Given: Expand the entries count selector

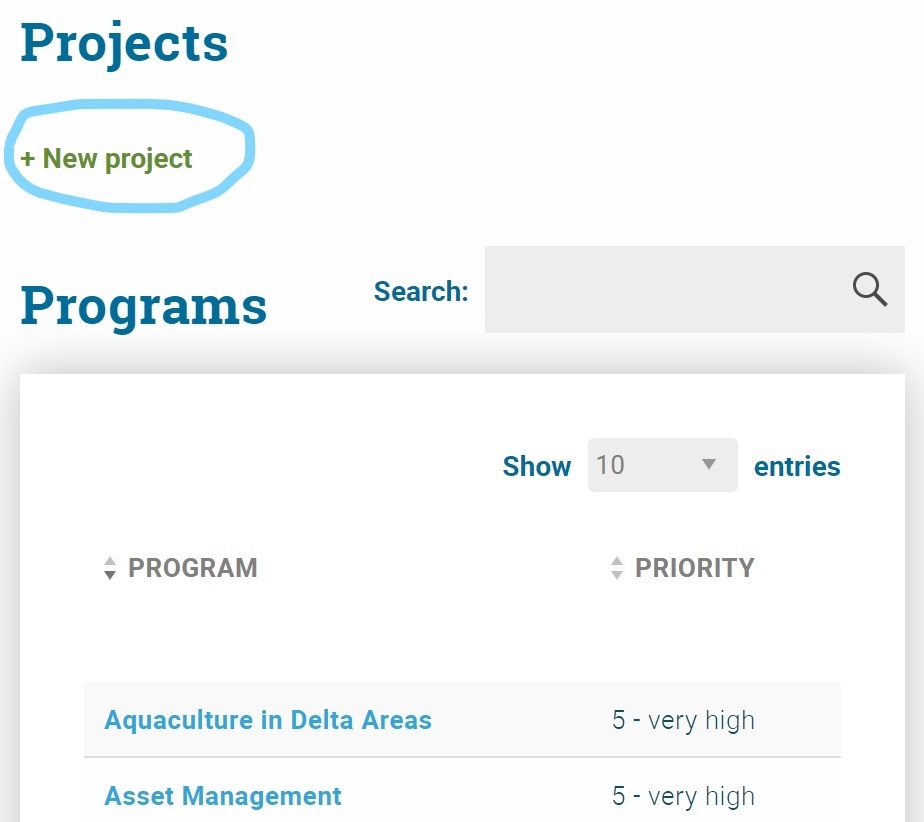Looking at the screenshot, I should pyautogui.click(x=662, y=464).
